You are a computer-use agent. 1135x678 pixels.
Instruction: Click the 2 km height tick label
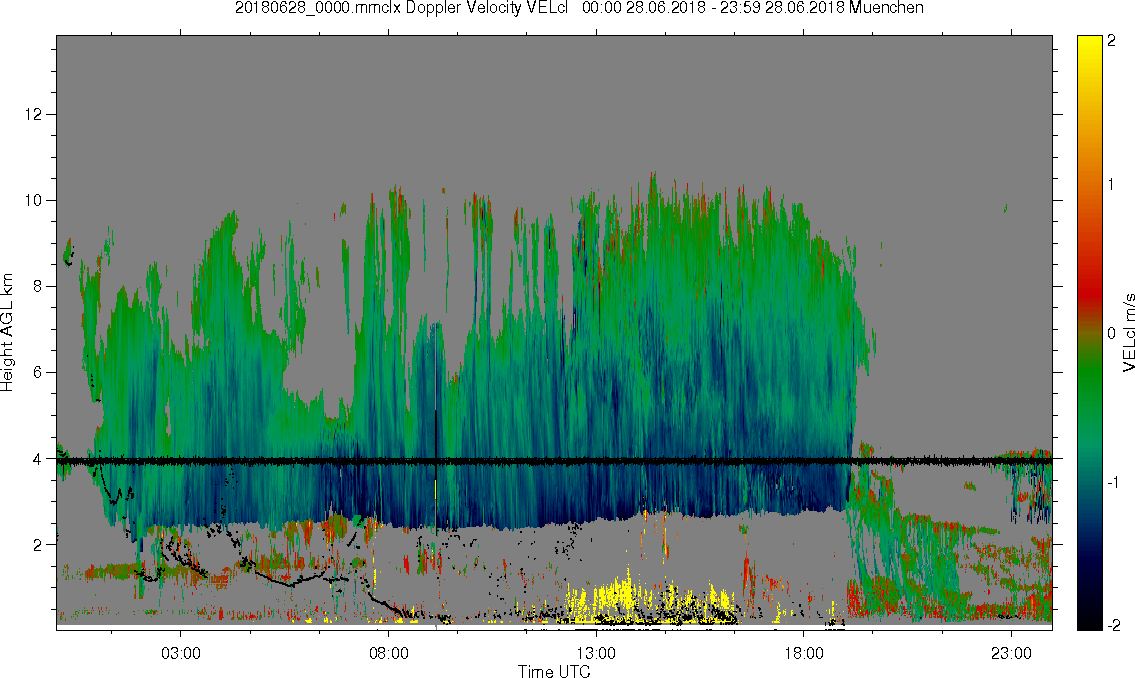(x=38, y=545)
